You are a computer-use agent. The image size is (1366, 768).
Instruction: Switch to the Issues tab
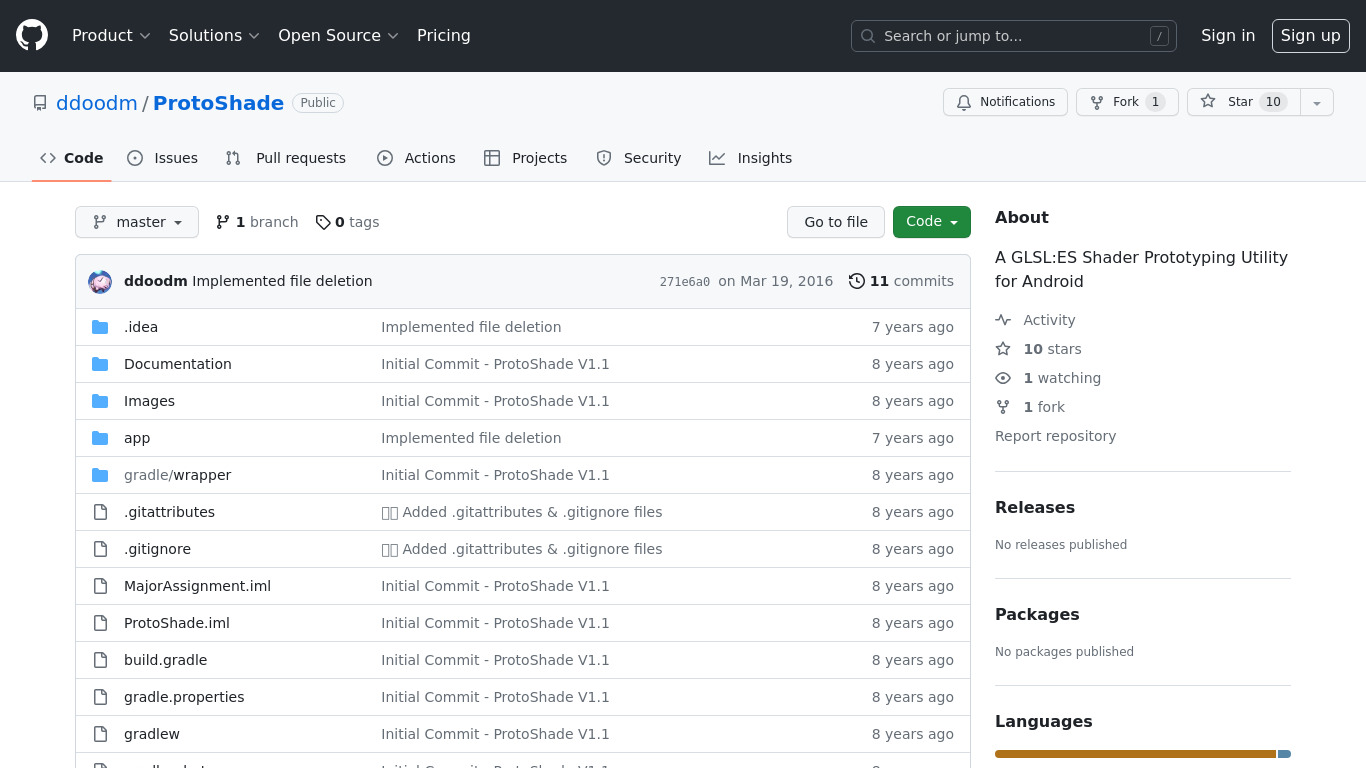163,158
